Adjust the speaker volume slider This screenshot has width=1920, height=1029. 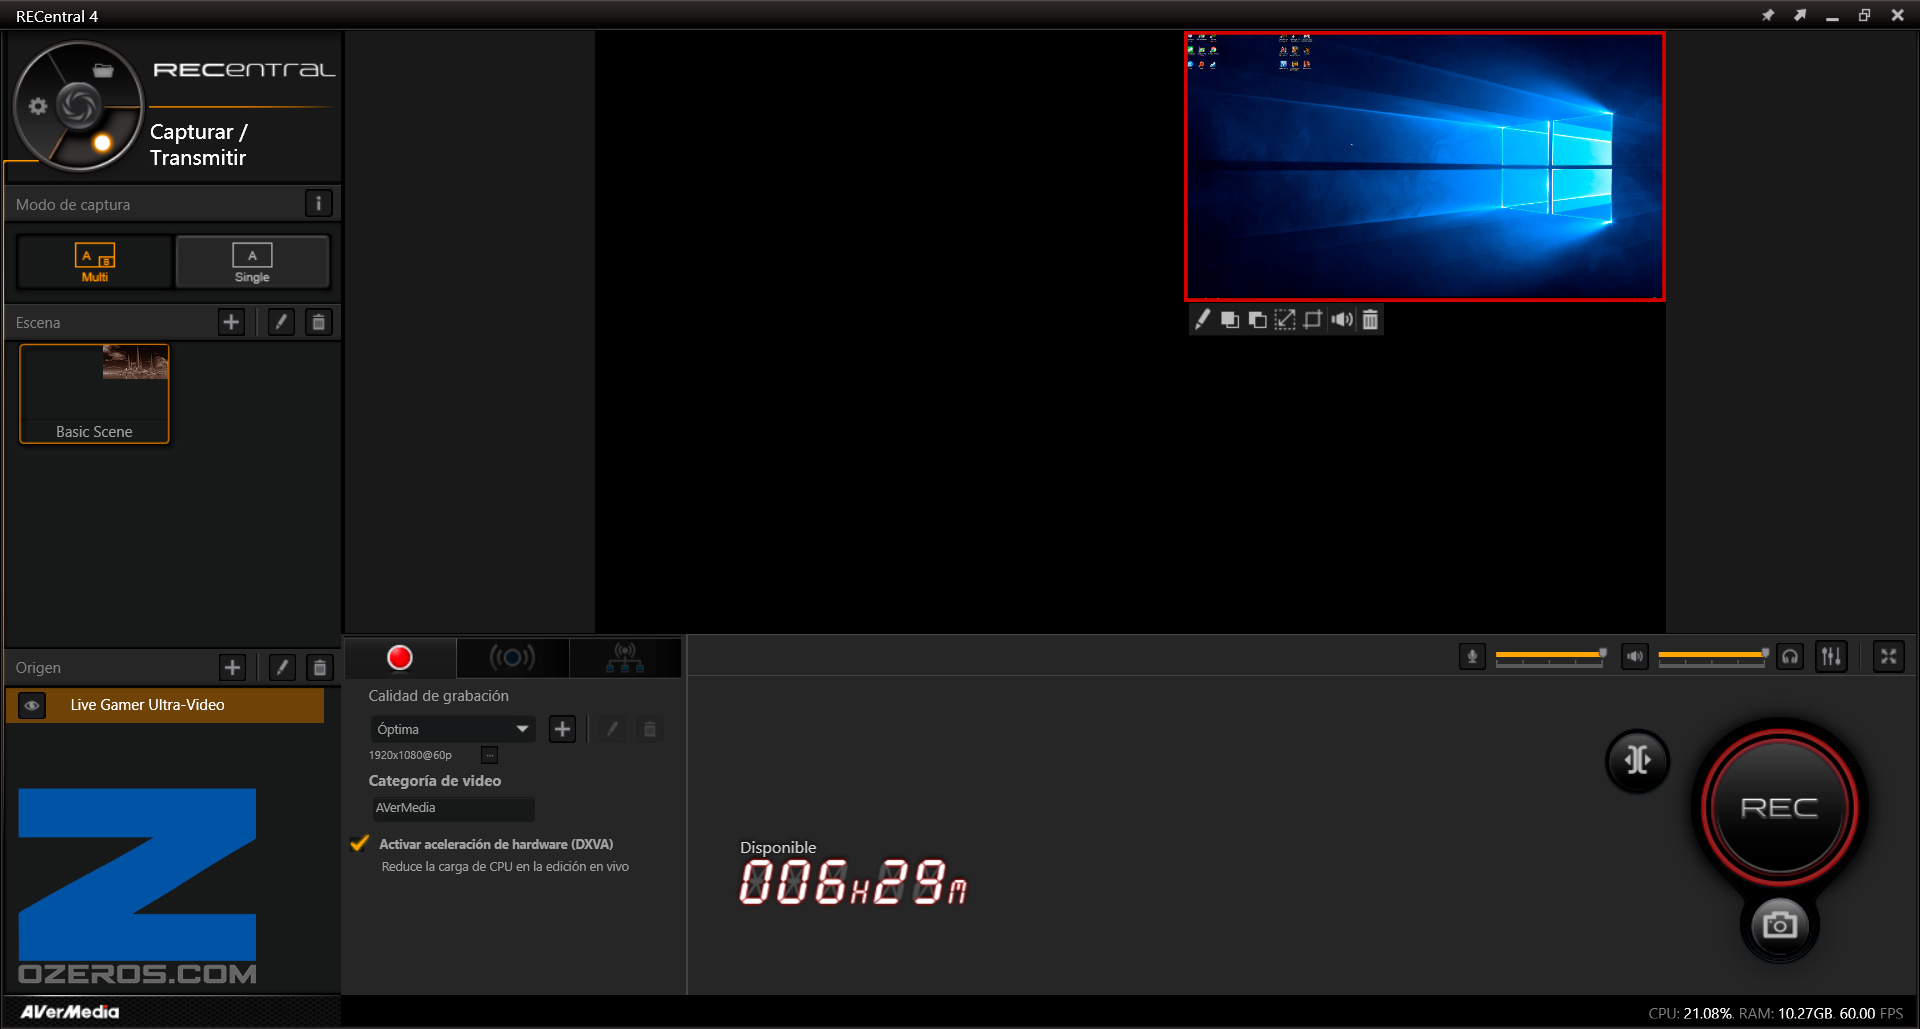click(x=1713, y=656)
